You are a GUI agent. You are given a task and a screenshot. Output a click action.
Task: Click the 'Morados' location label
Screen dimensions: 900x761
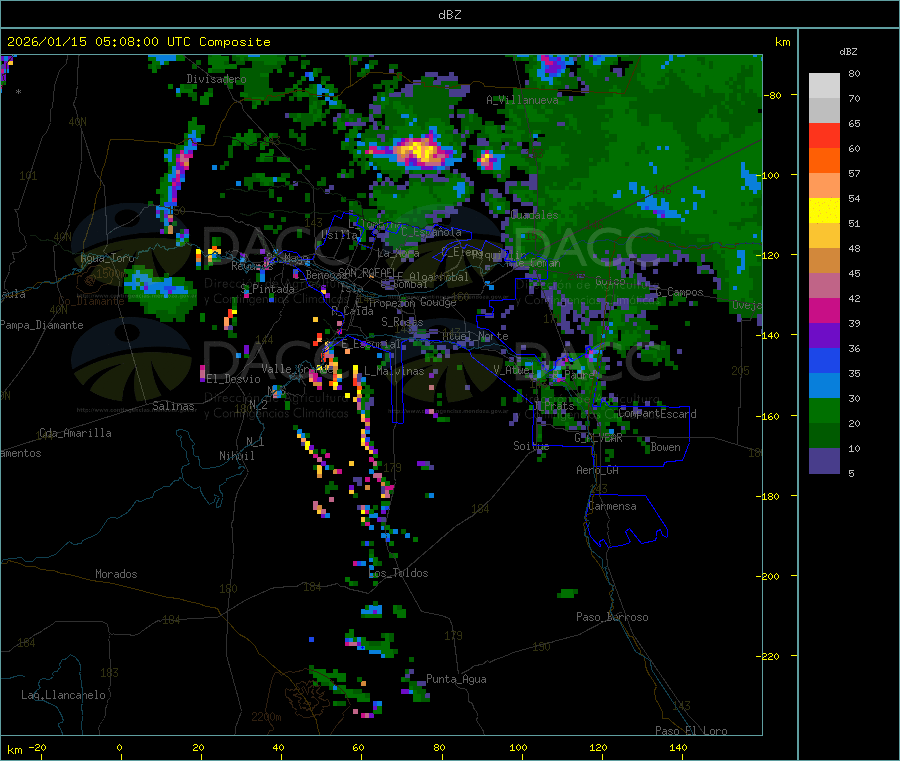pos(116,574)
